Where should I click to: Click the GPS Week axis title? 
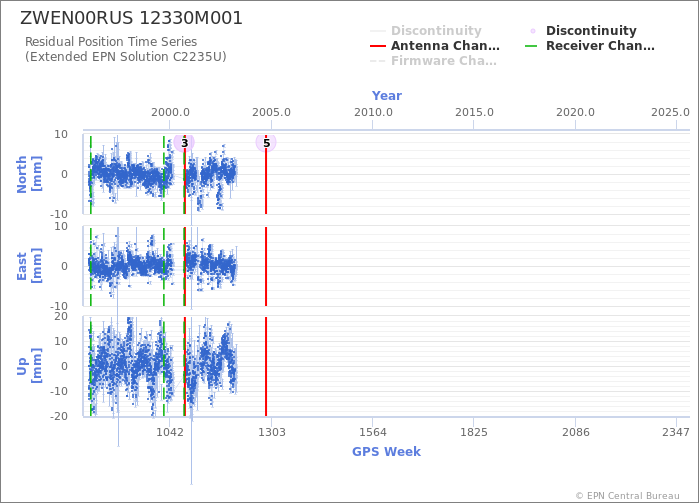[x=386, y=451]
